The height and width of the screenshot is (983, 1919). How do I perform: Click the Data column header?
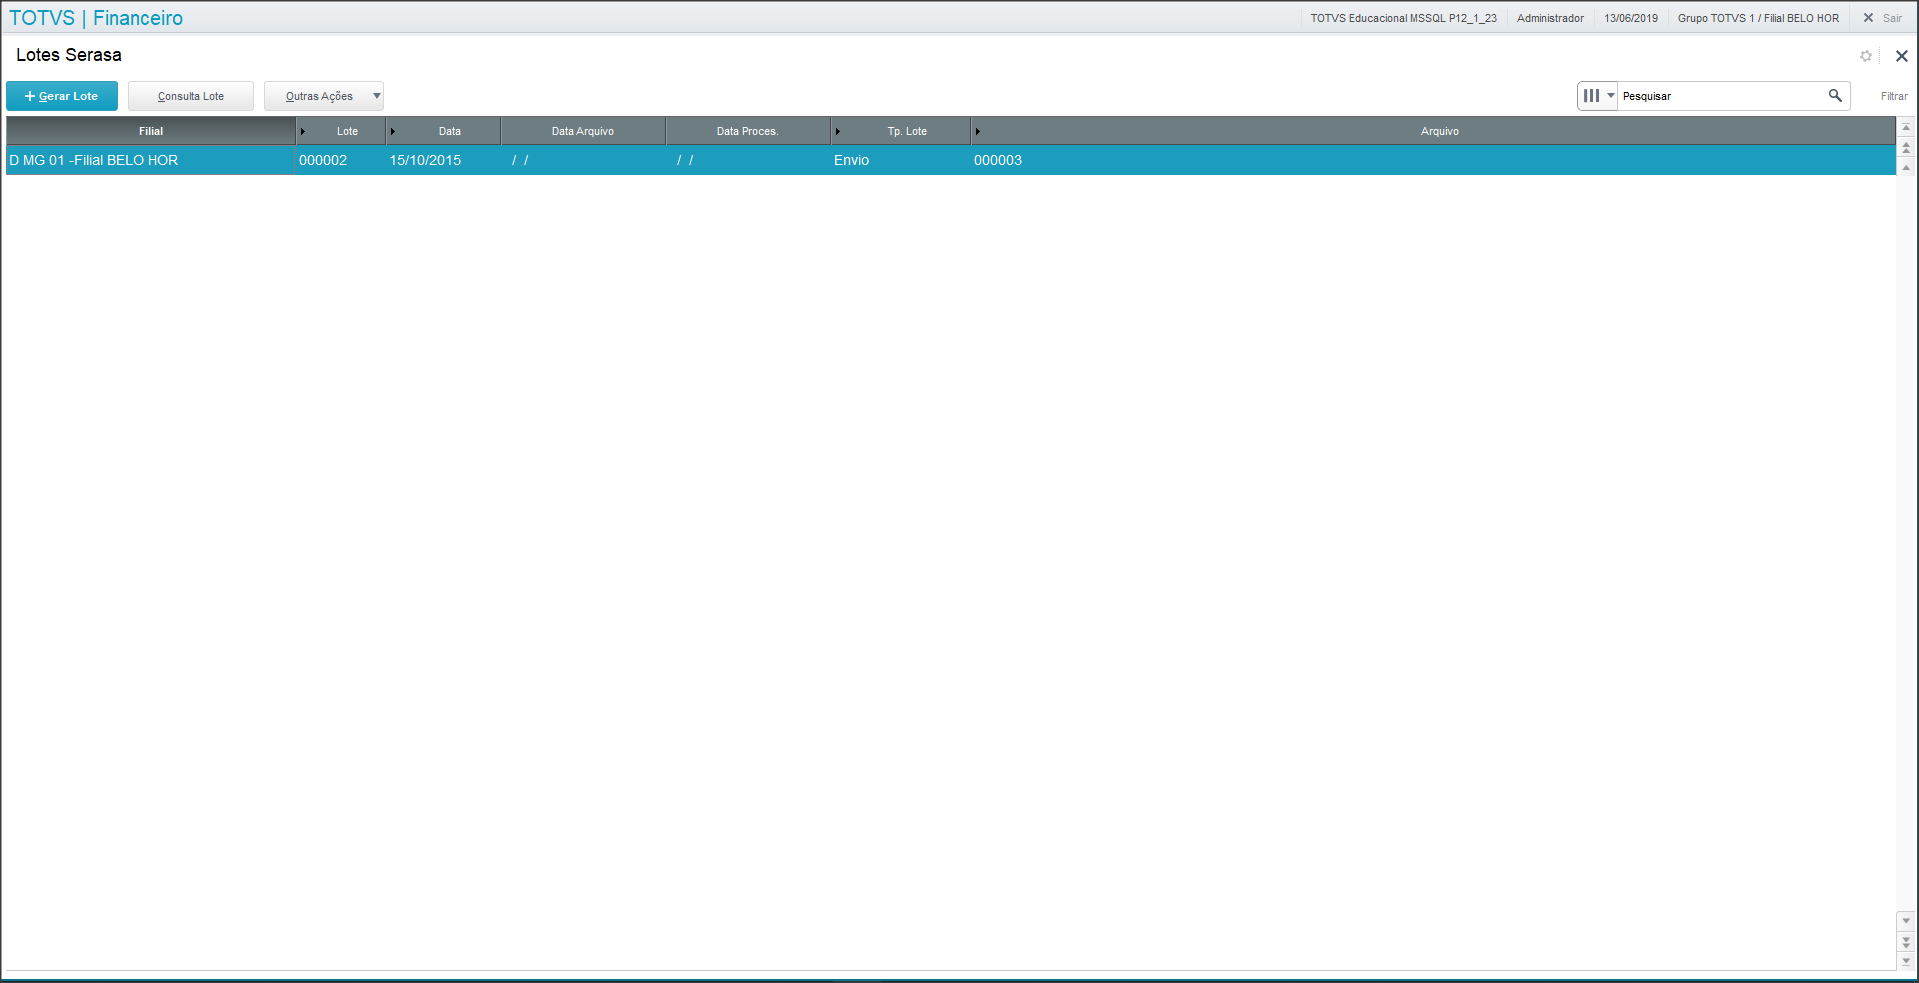click(x=444, y=131)
